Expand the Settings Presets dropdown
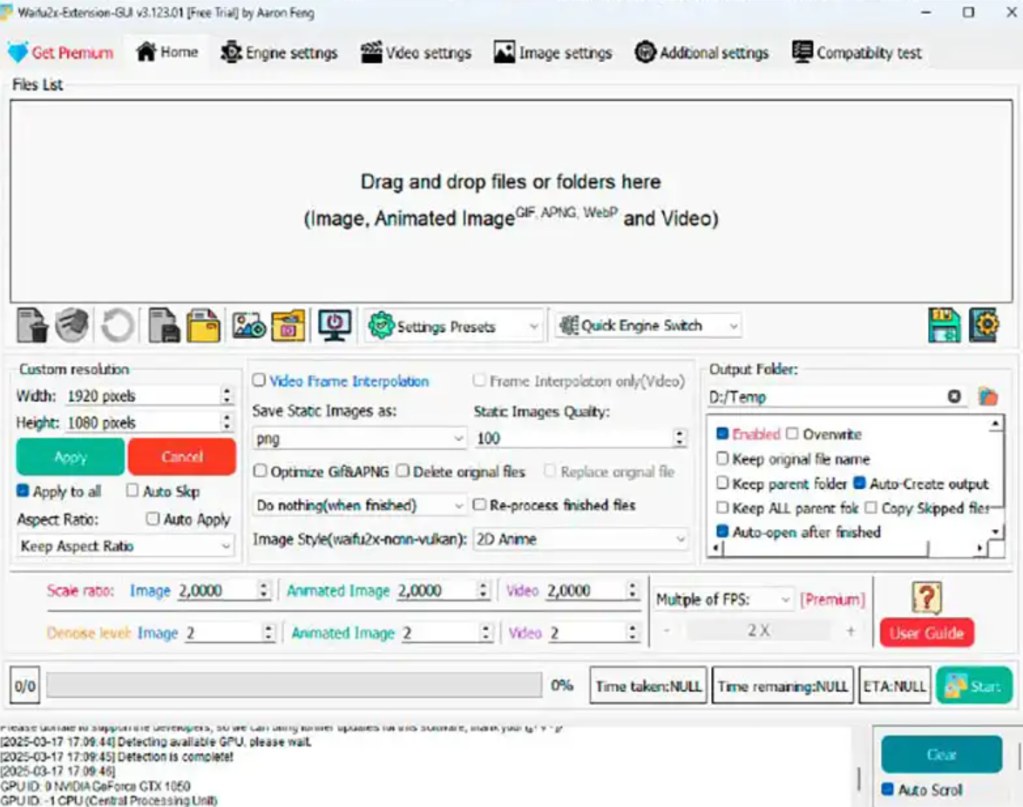The image size is (1023, 807). click(x=455, y=326)
